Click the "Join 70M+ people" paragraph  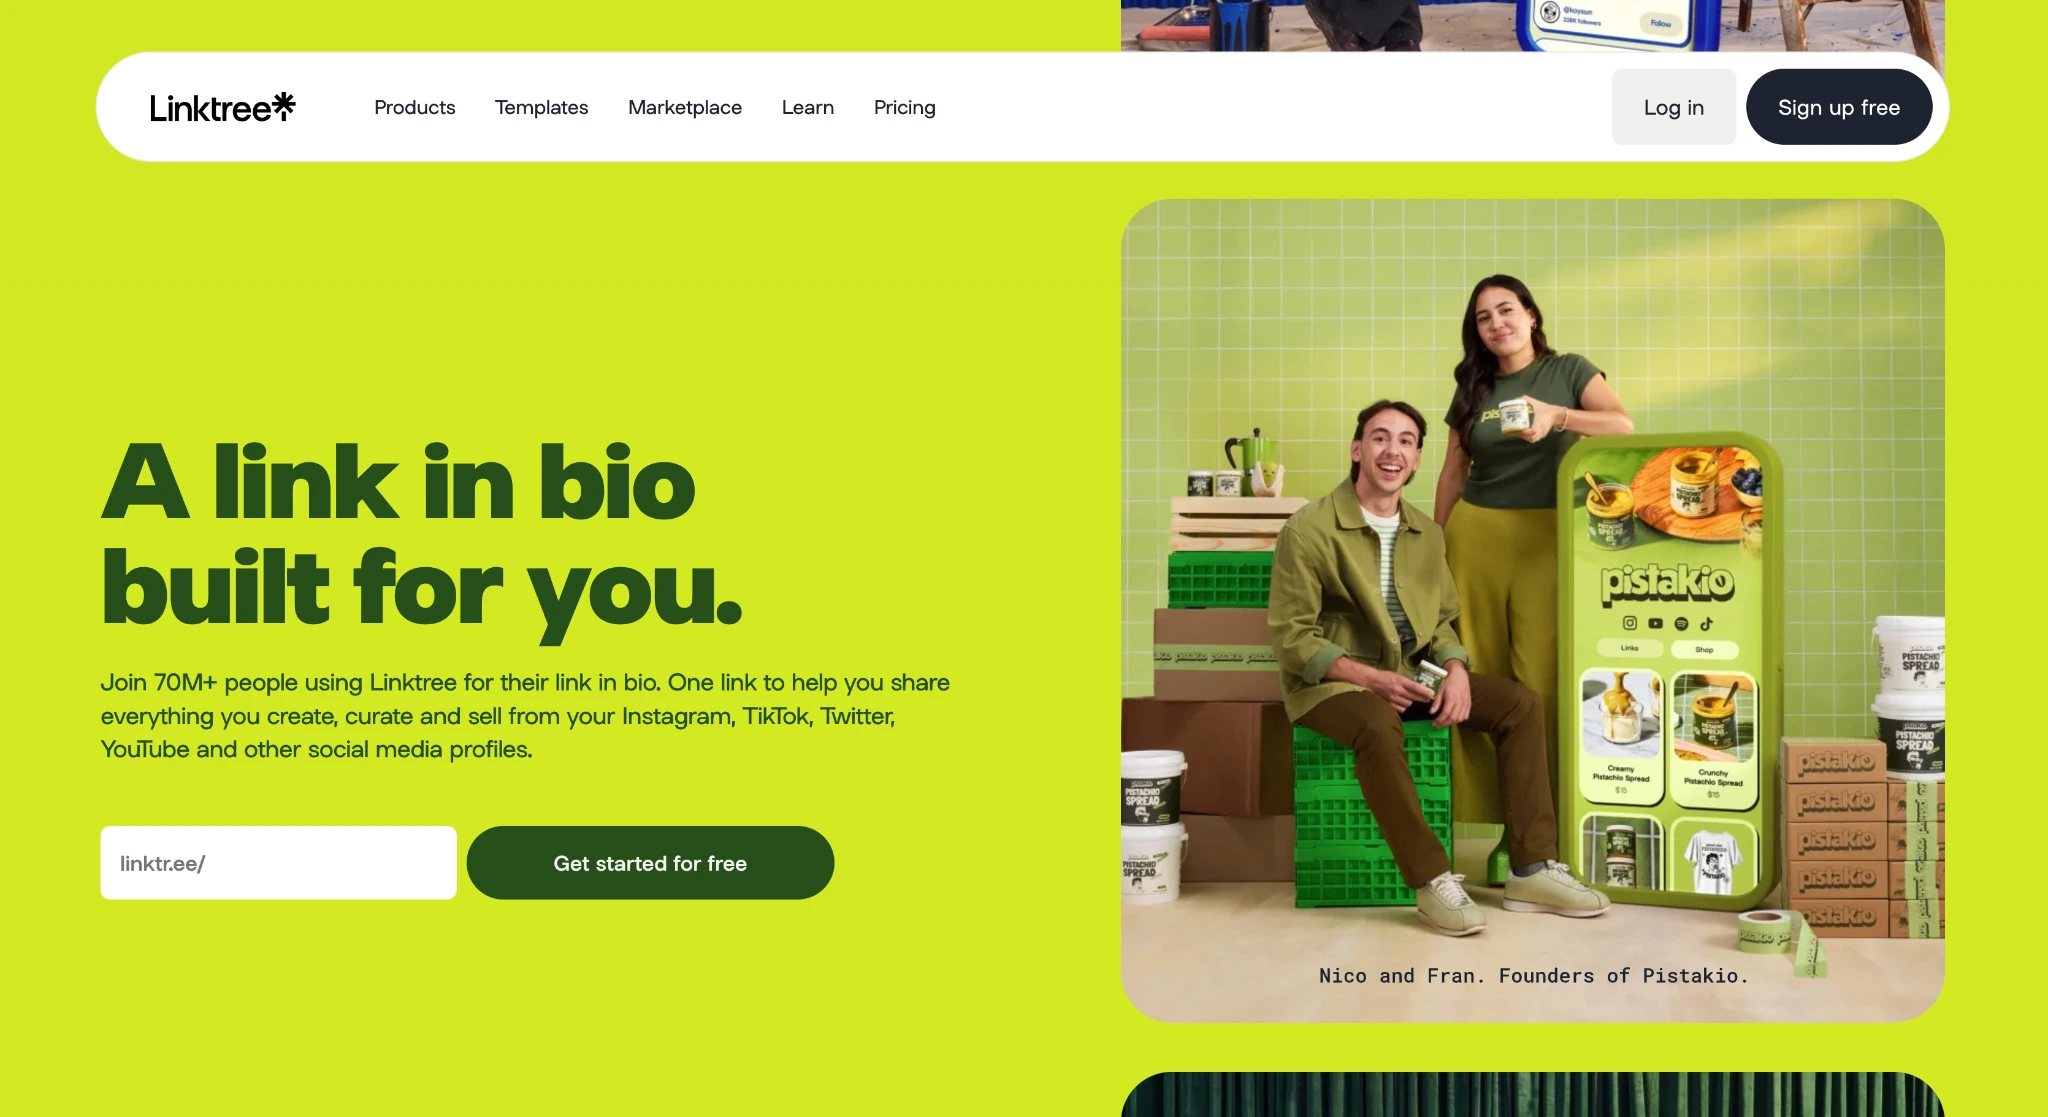pyautogui.click(x=525, y=716)
